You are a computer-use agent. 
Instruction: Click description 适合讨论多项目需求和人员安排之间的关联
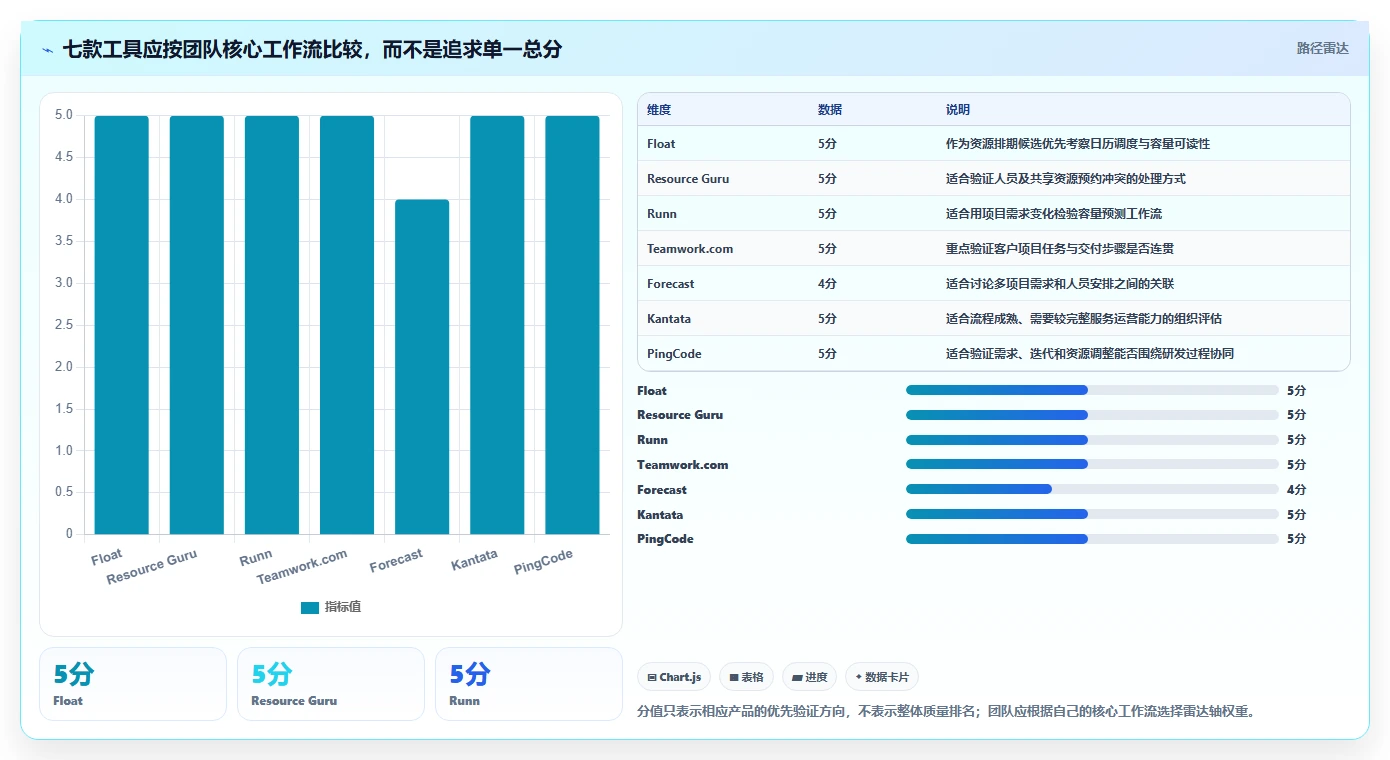tap(1060, 284)
